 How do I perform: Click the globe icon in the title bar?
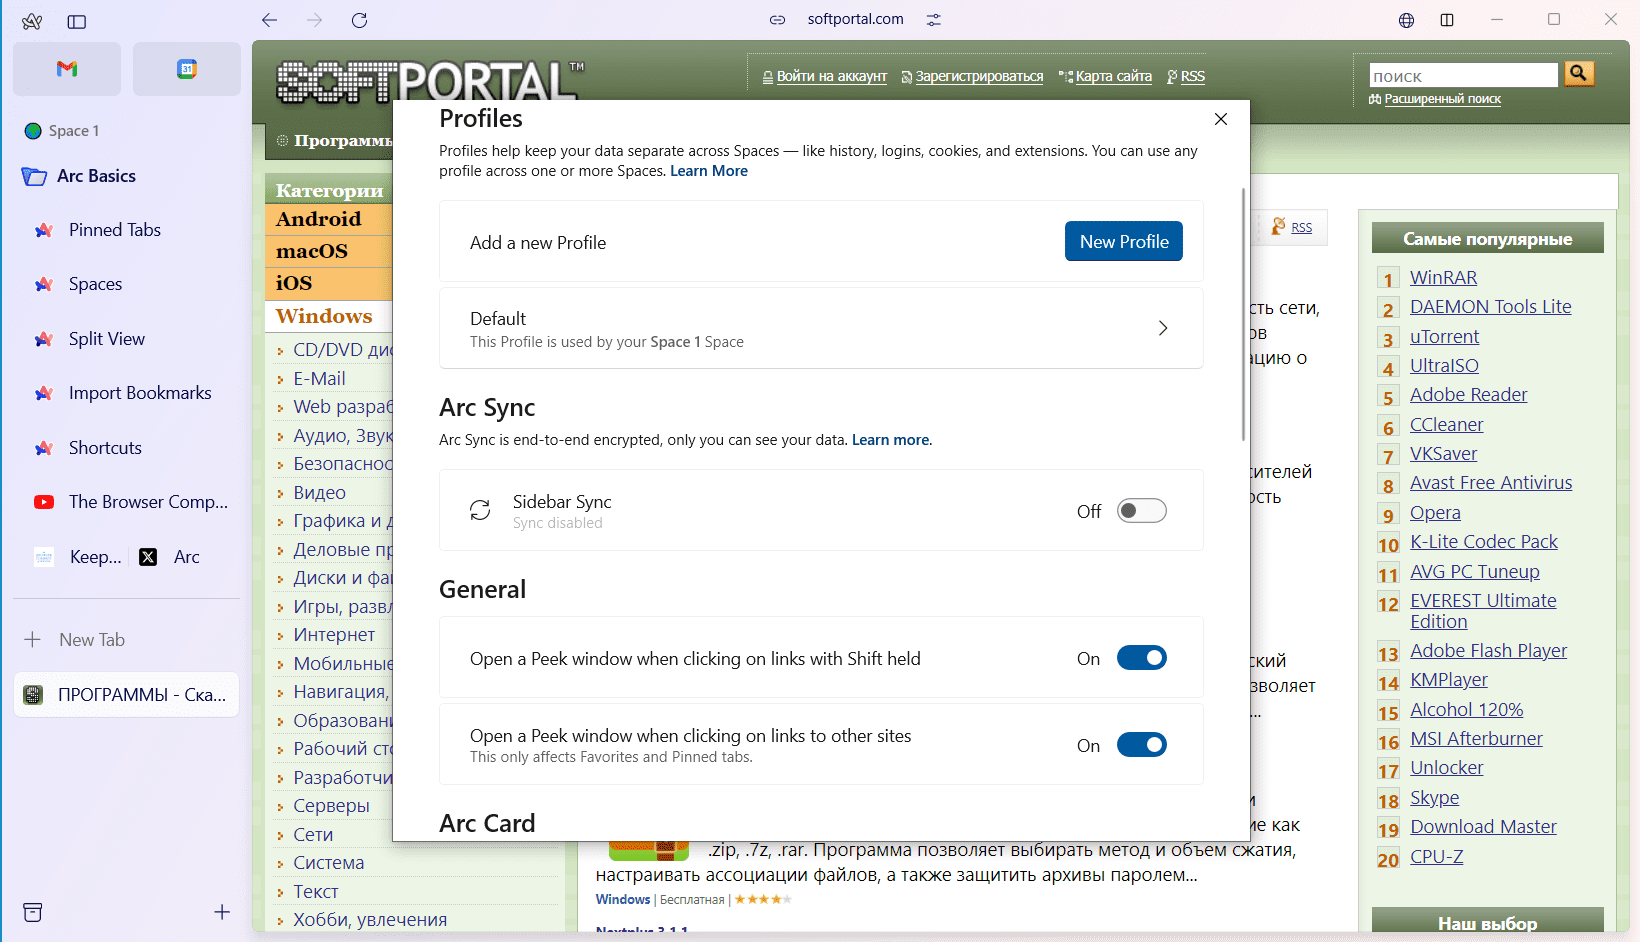click(1407, 20)
